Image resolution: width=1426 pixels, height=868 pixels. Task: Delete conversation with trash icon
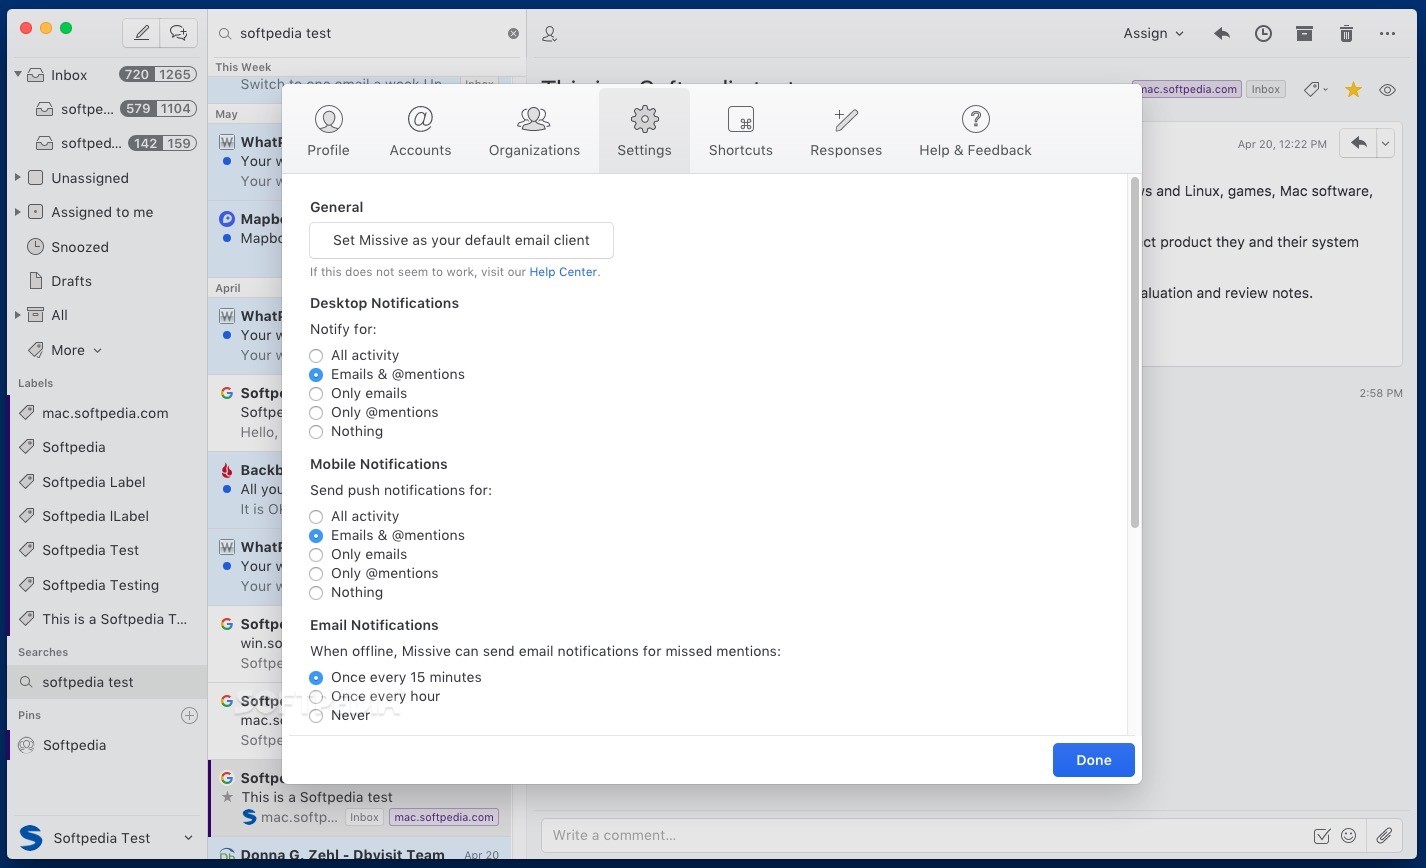(1346, 33)
